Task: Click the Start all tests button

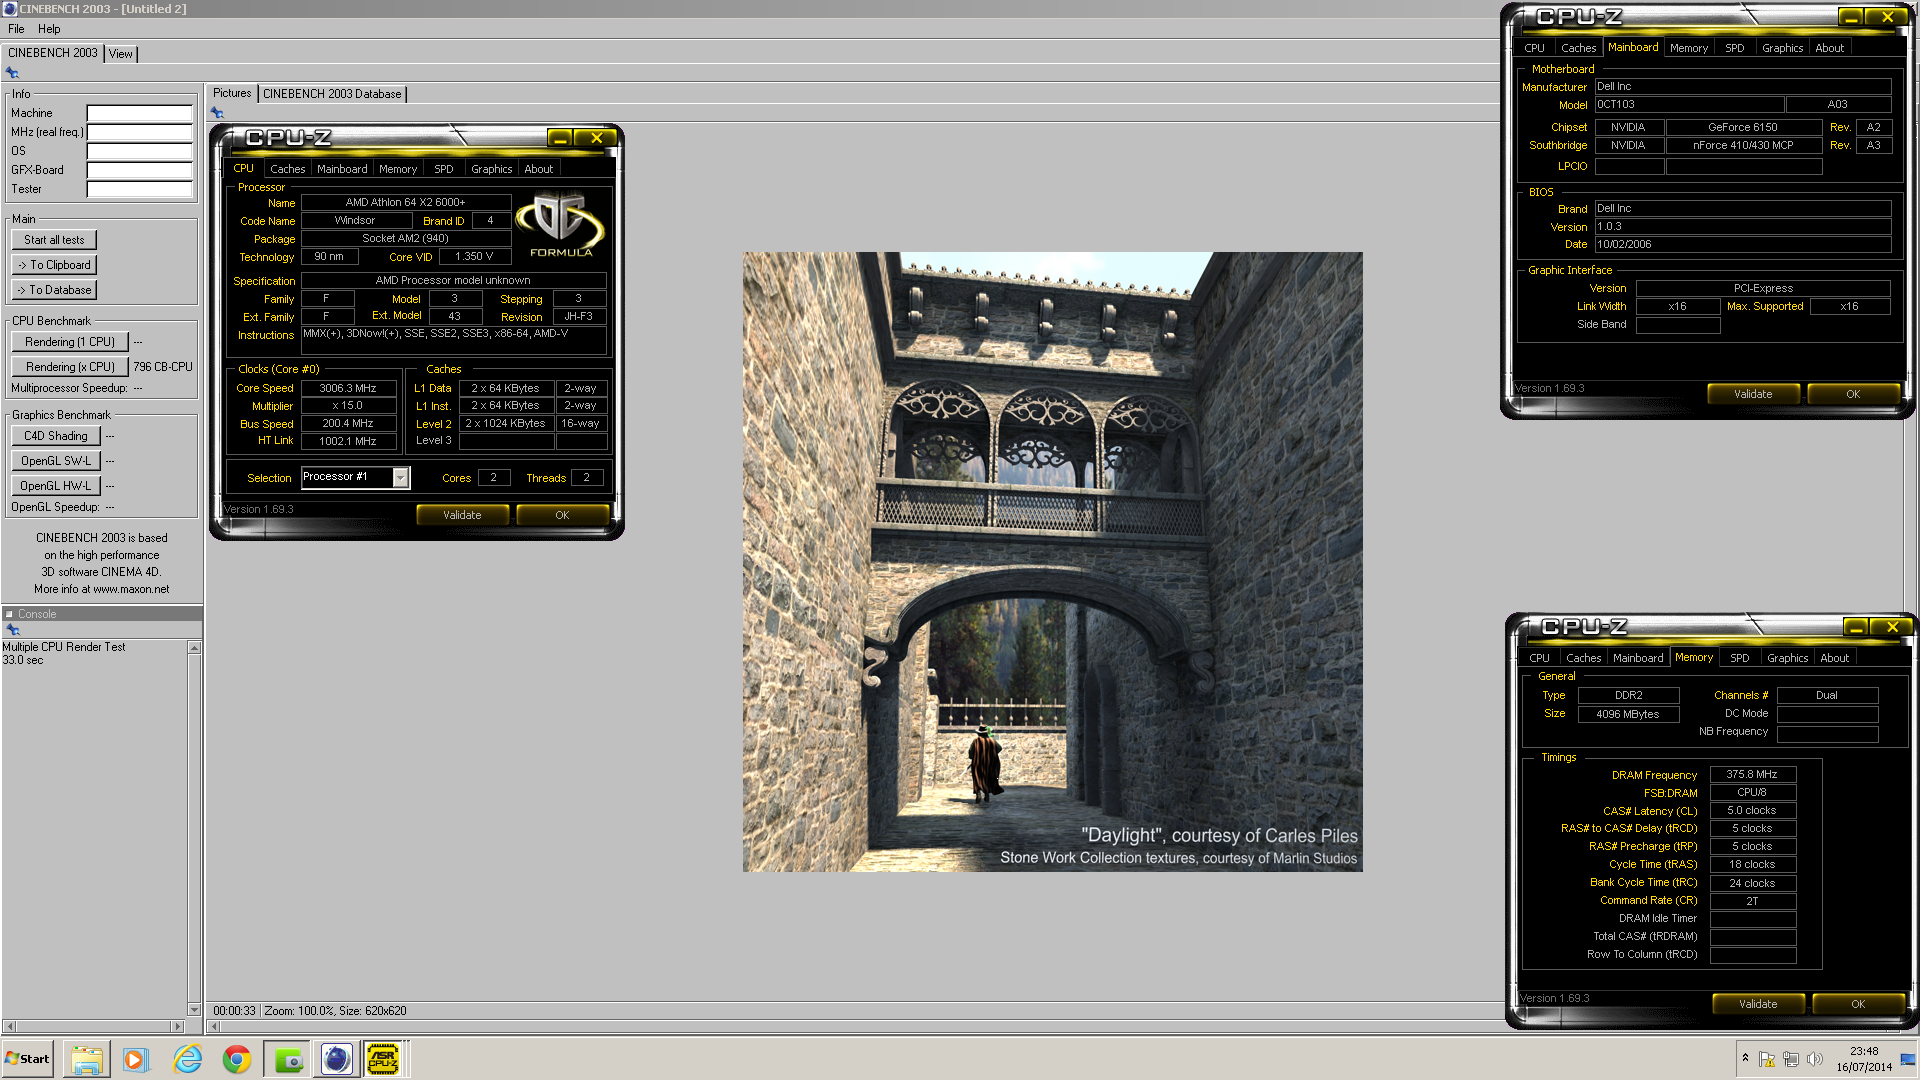Action: click(54, 240)
